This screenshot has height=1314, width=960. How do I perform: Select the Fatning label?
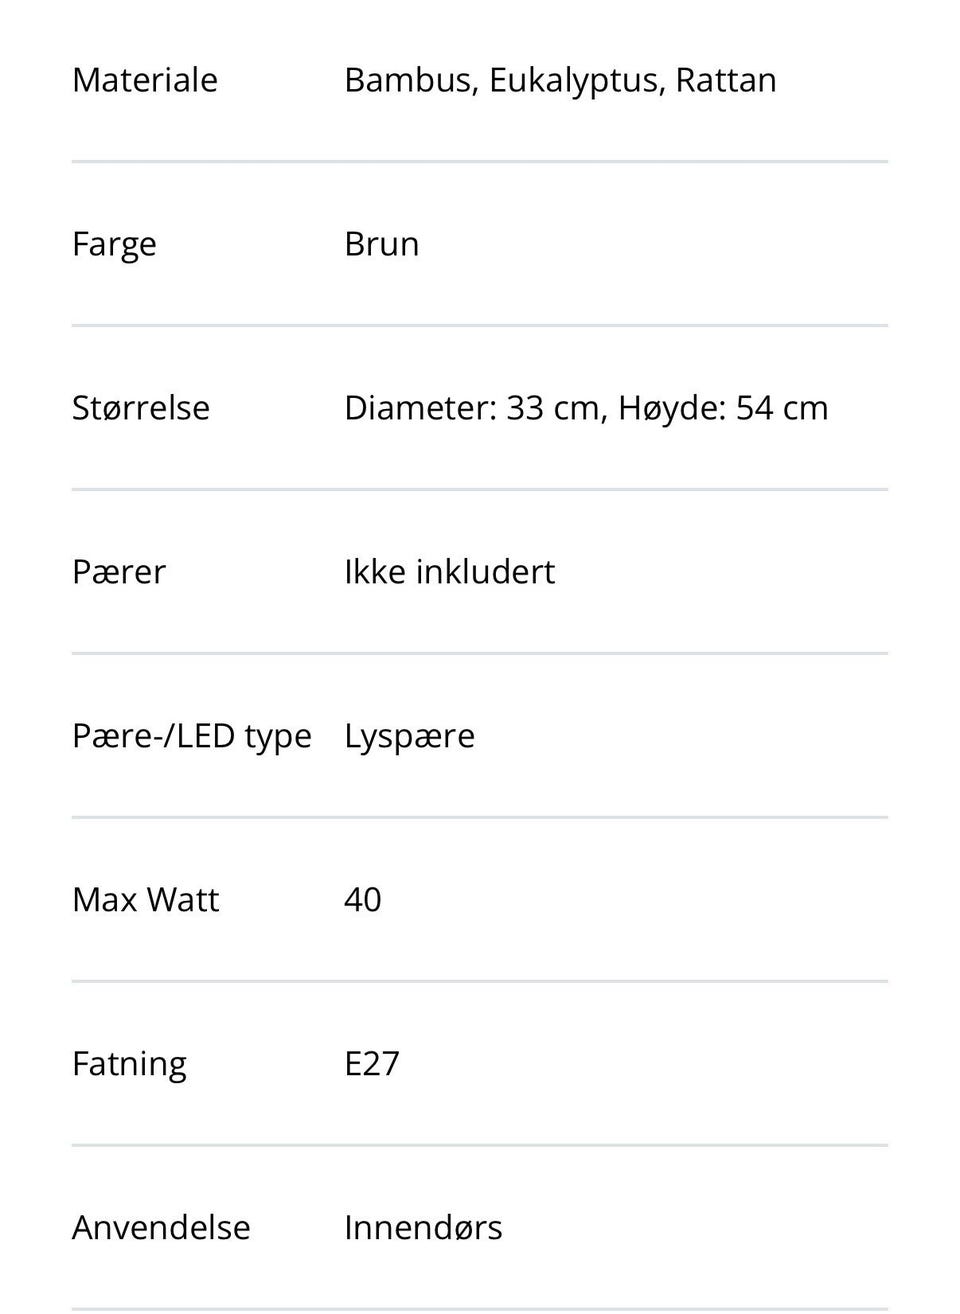click(x=129, y=1065)
